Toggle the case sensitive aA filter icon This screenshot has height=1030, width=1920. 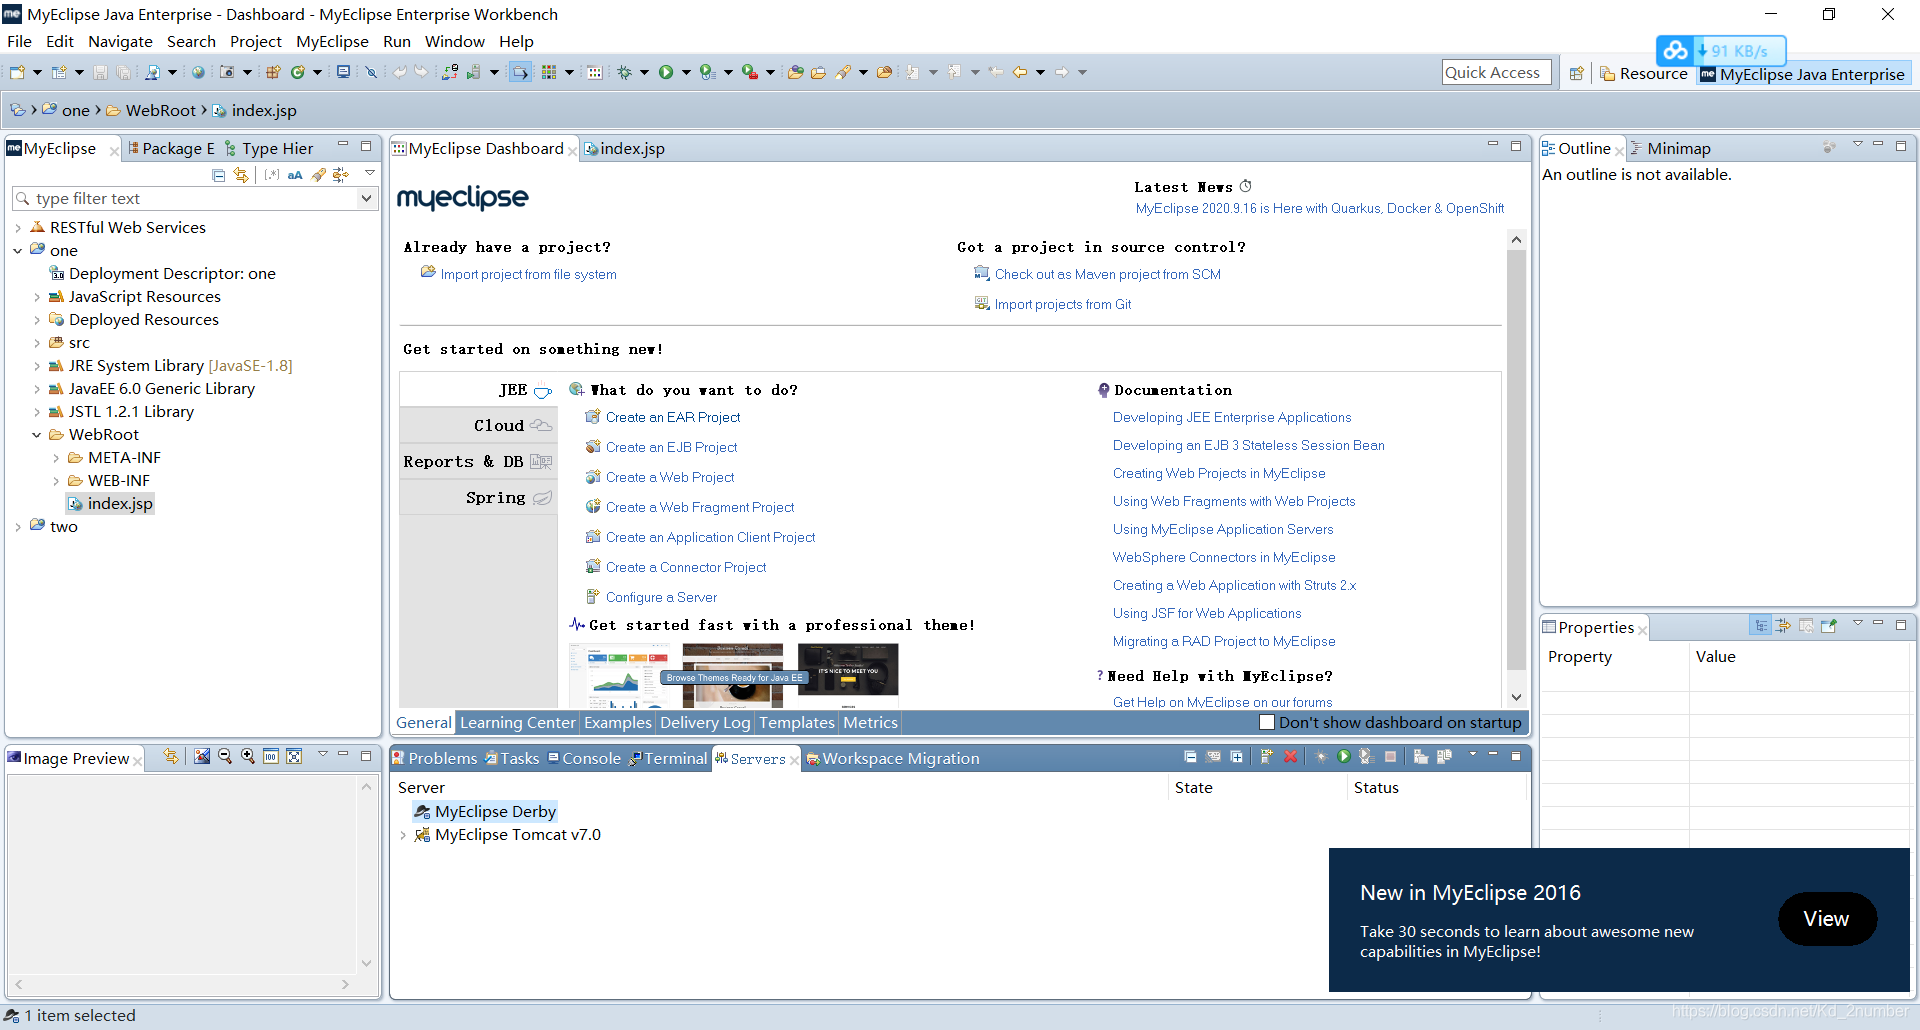point(295,175)
